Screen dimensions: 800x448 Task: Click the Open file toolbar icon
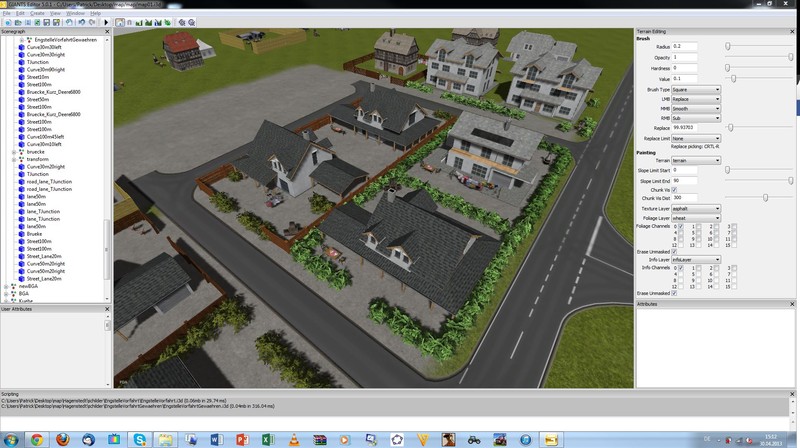point(18,22)
